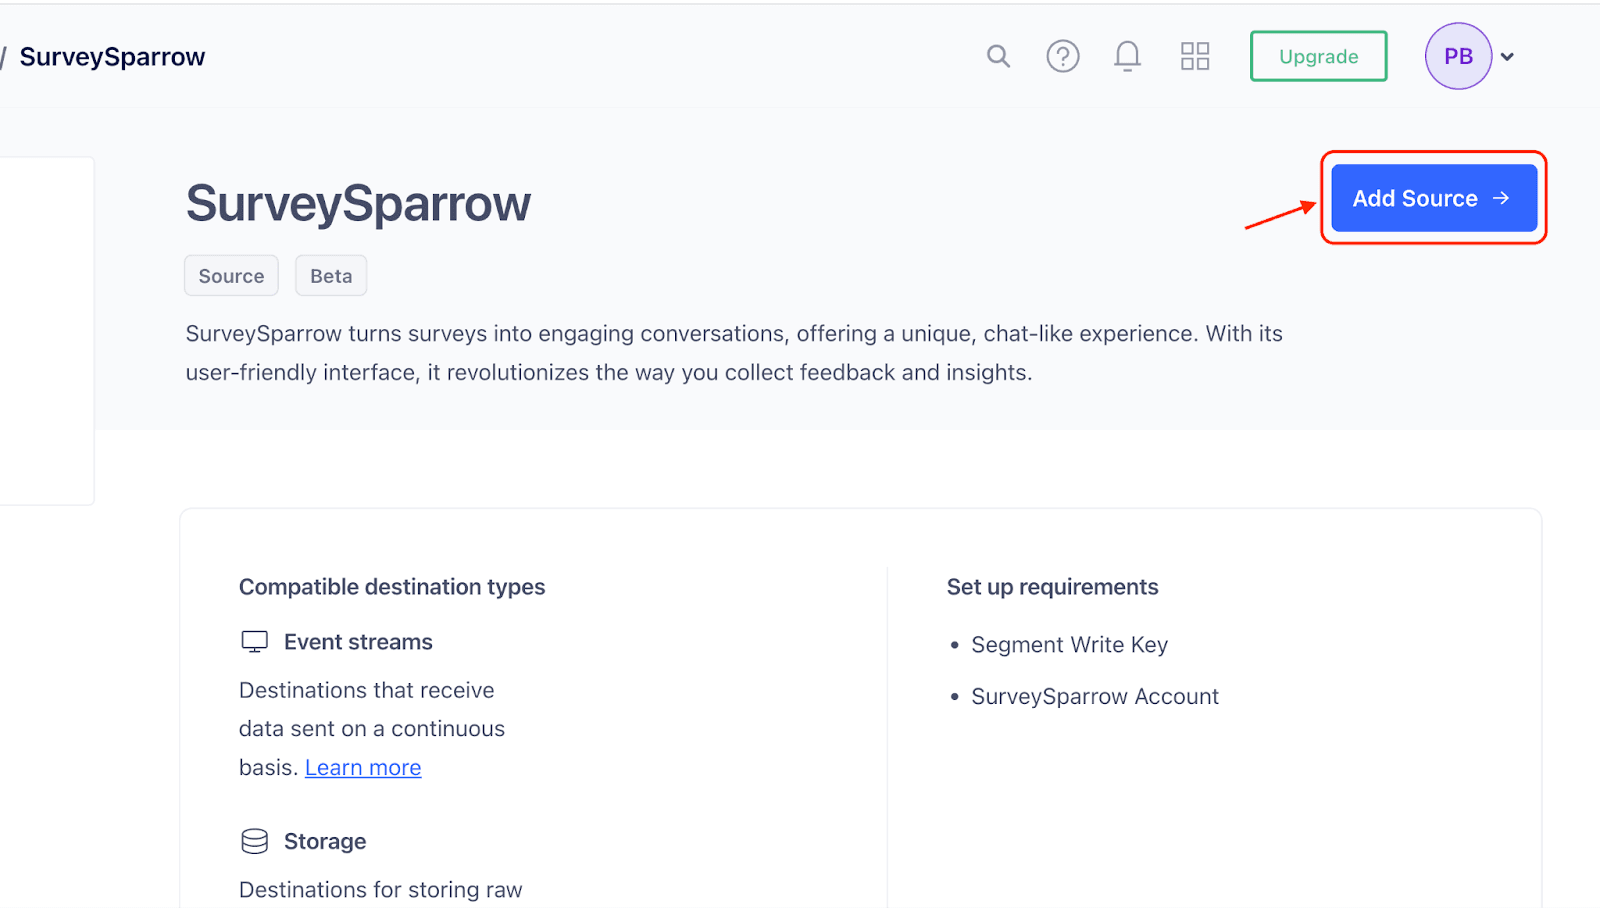Click the Event streams monitor icon
Screen dimensions: 1600x908
coord(255,642)
